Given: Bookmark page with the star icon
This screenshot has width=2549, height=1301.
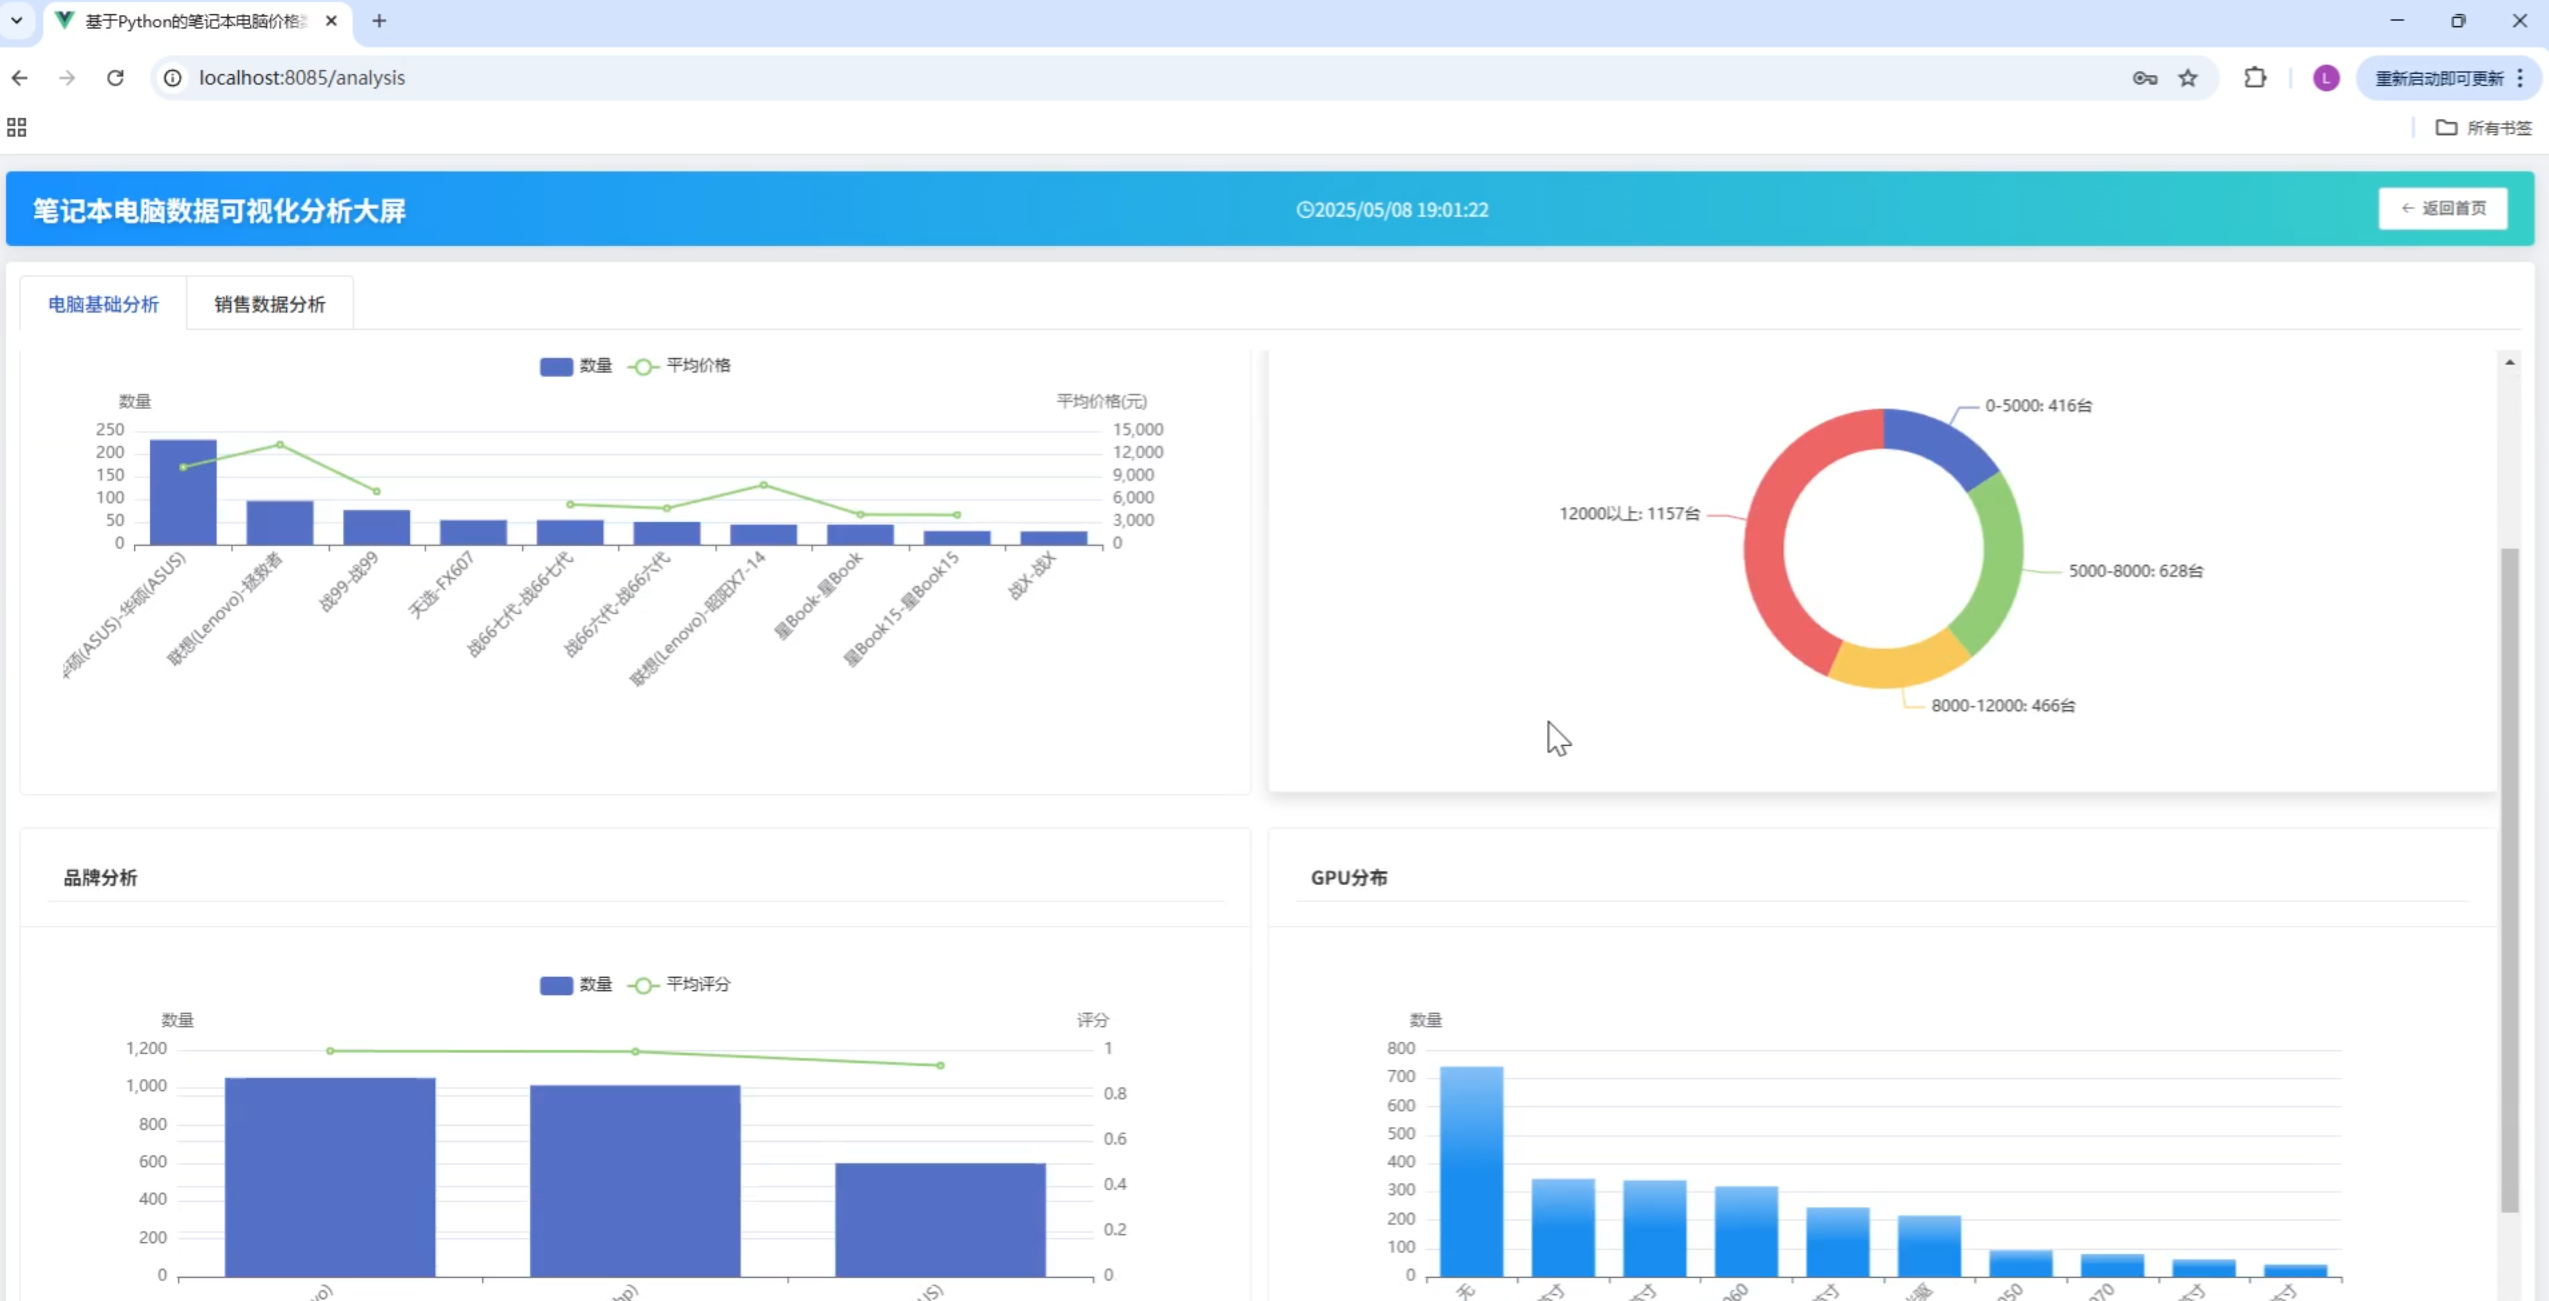Looking at the screenshot, I should [2188, 78].
